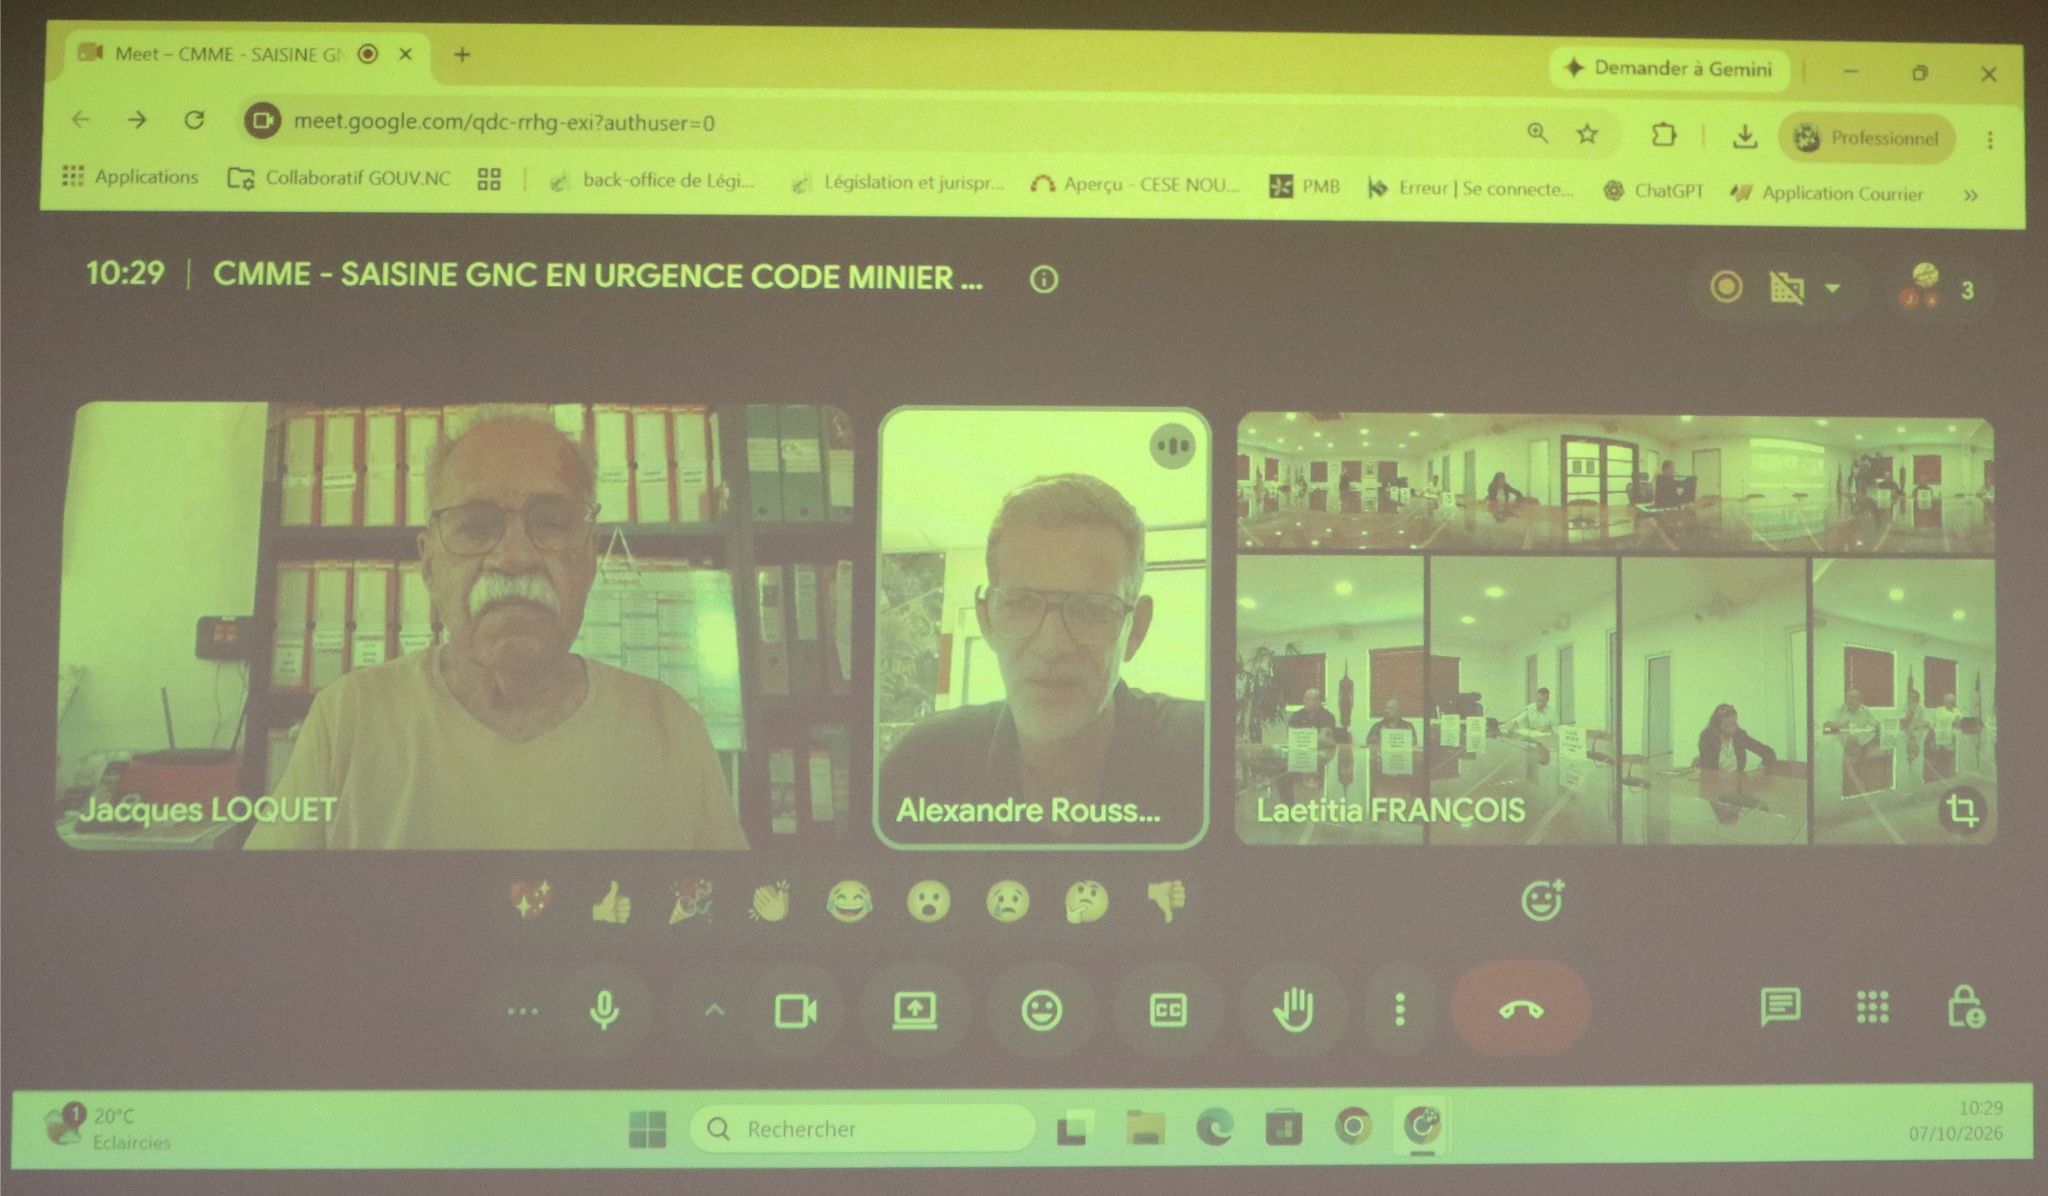Leave the call with red hang-up button
Image resolution: width=2048 pixels, height=1196 pixels.
tap(1520, 1010)
